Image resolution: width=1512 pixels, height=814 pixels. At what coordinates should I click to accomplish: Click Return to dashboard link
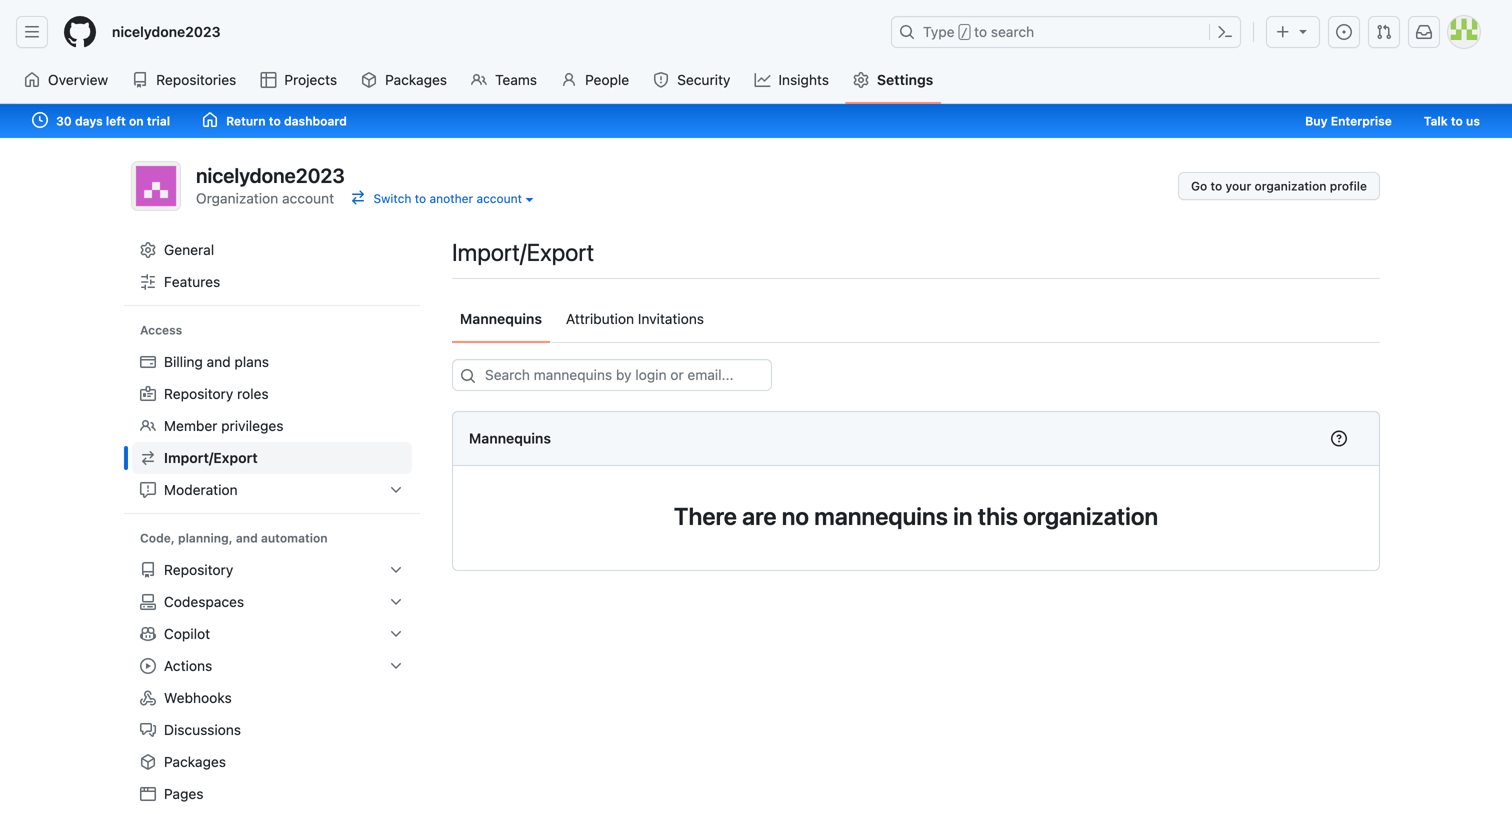pos(274,121)
